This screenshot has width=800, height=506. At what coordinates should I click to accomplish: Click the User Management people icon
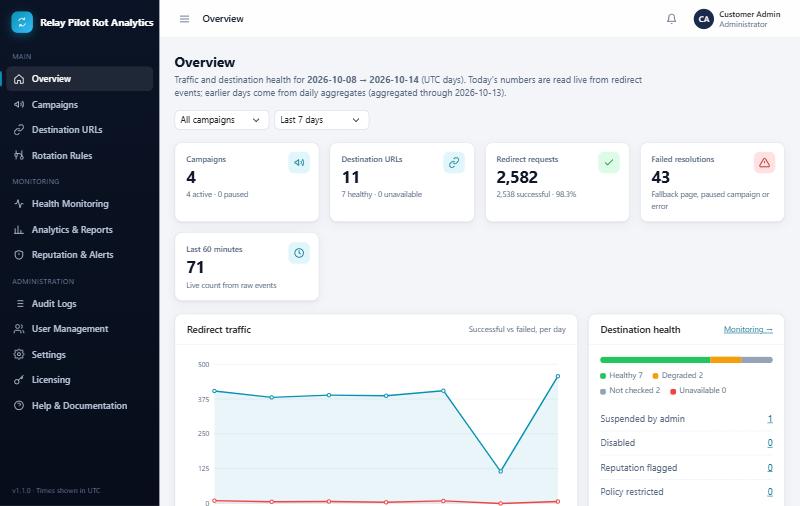click(19, 328)
